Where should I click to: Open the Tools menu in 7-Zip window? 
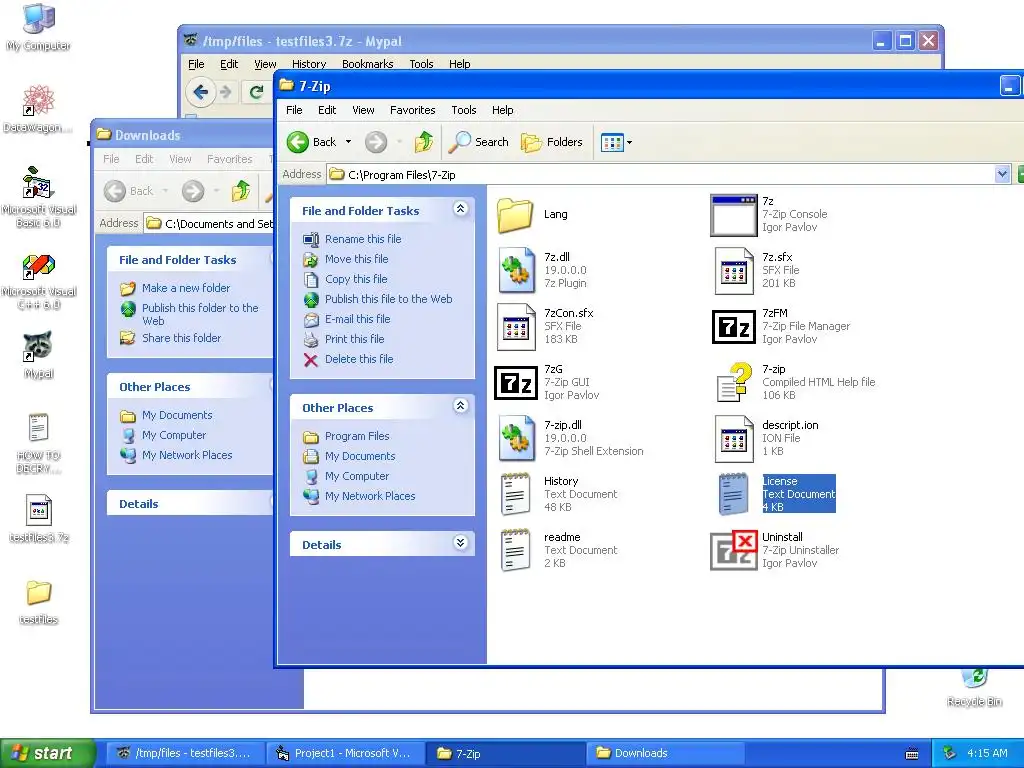click(464, 110)
